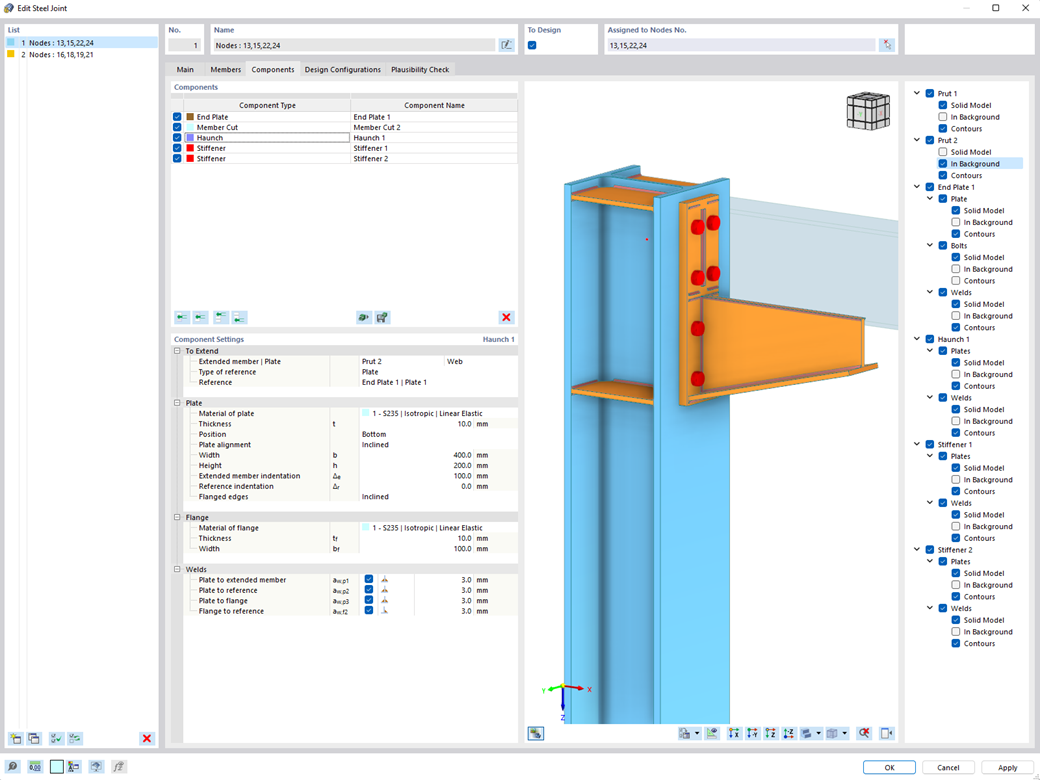This screenshot has height=780, width=1040.
Task: Open the Plausibility Check tab
Action: 419,69
